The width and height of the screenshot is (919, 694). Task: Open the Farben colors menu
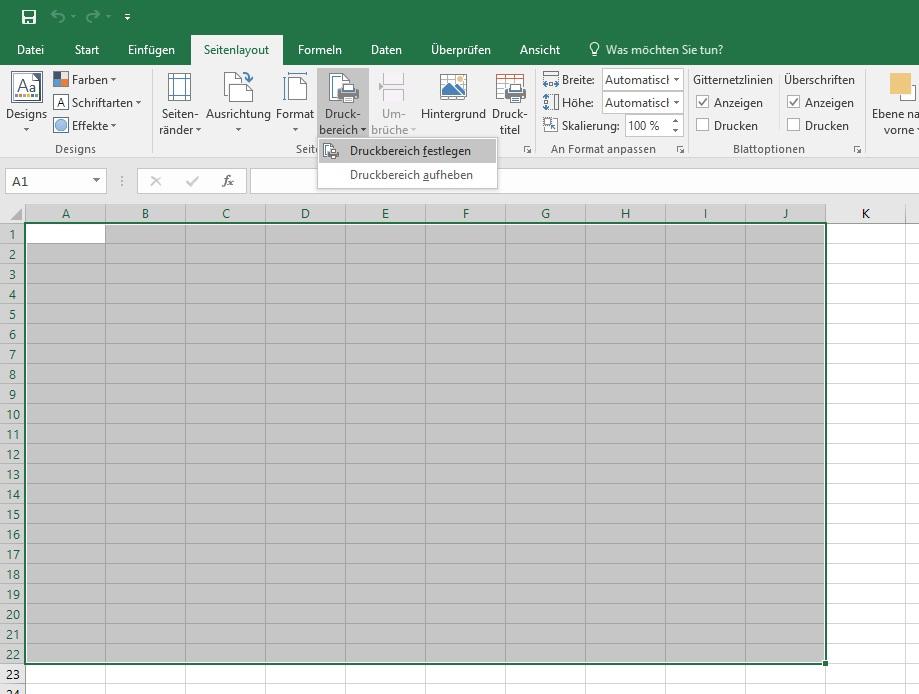85,79
